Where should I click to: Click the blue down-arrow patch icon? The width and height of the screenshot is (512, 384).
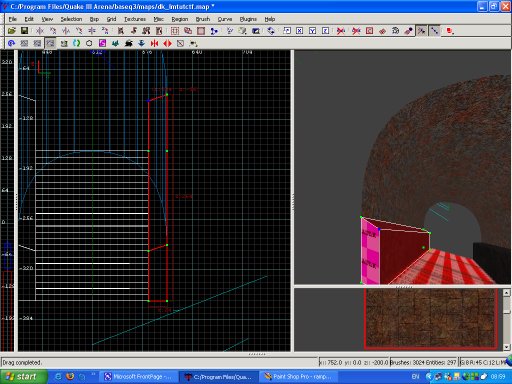coord(141,43)
